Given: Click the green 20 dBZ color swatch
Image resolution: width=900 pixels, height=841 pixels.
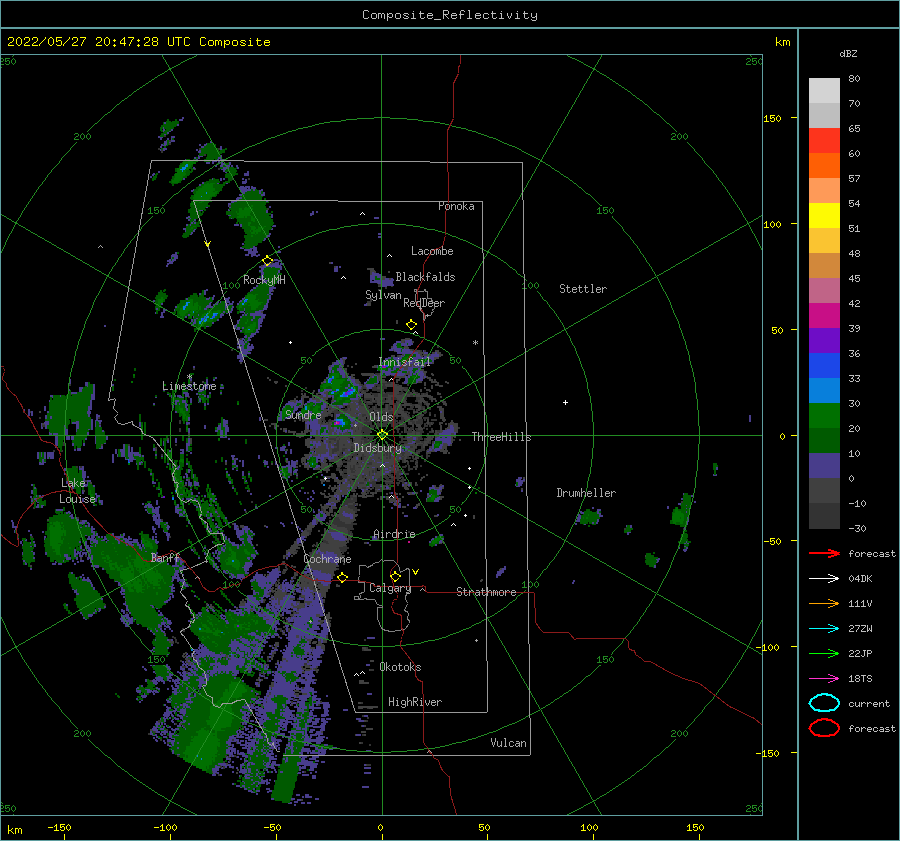Looking at the screenshot, I should [824, 415].
